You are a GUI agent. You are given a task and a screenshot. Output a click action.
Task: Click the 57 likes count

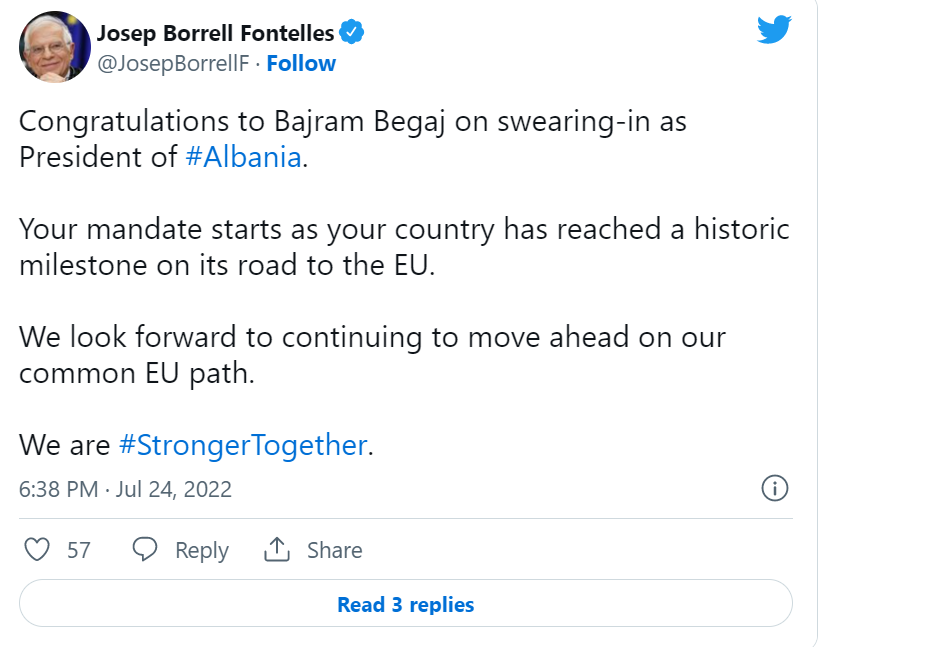tap(79, 550)
